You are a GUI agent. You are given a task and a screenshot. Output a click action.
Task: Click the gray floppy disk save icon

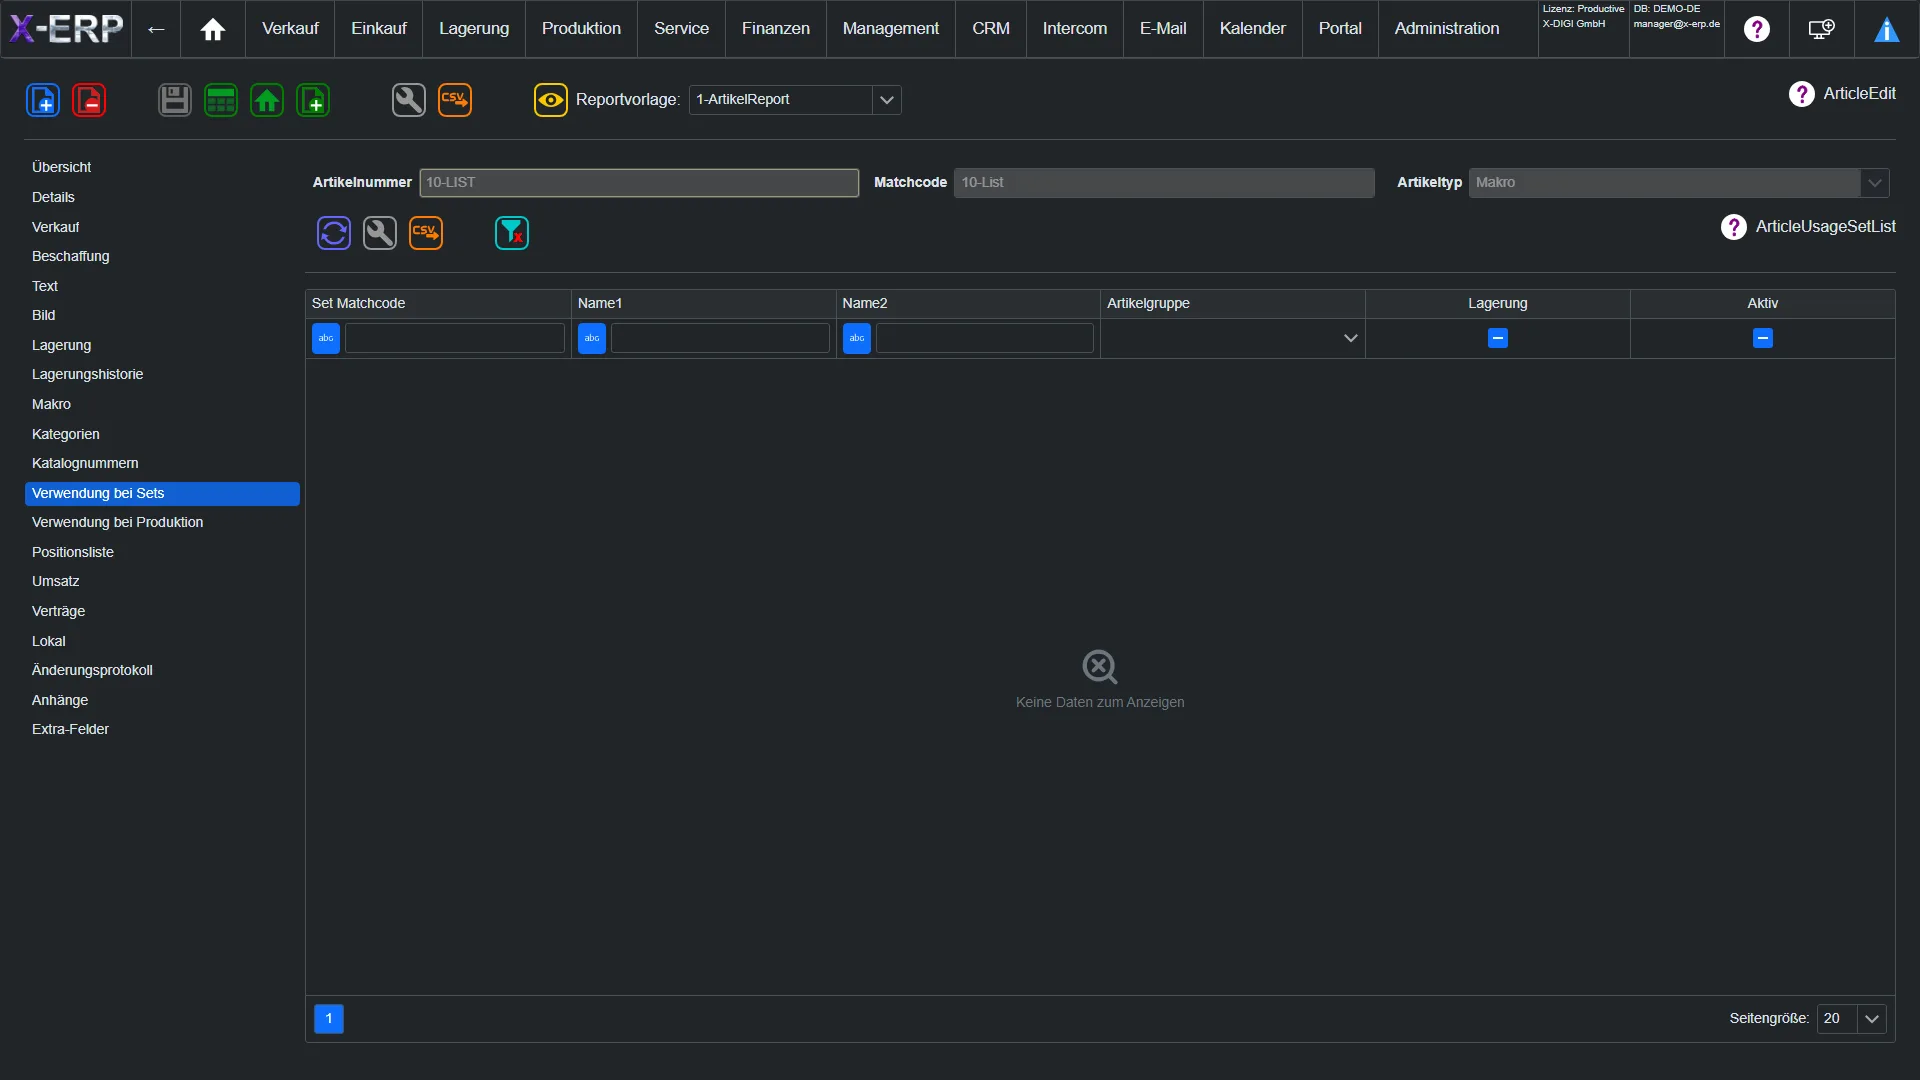pyautogui.click(x=175, y=100)
